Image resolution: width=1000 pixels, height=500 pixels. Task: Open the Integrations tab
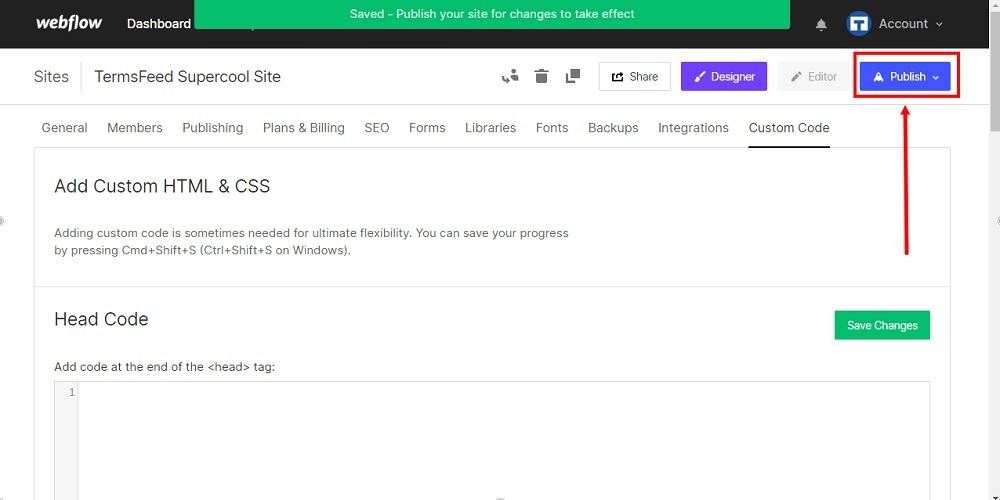pos(693,128)
